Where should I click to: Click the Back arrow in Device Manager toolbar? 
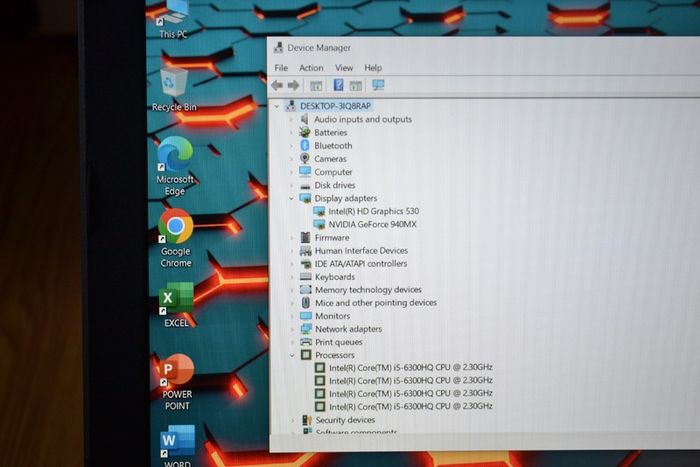click(x=277, y=85)
